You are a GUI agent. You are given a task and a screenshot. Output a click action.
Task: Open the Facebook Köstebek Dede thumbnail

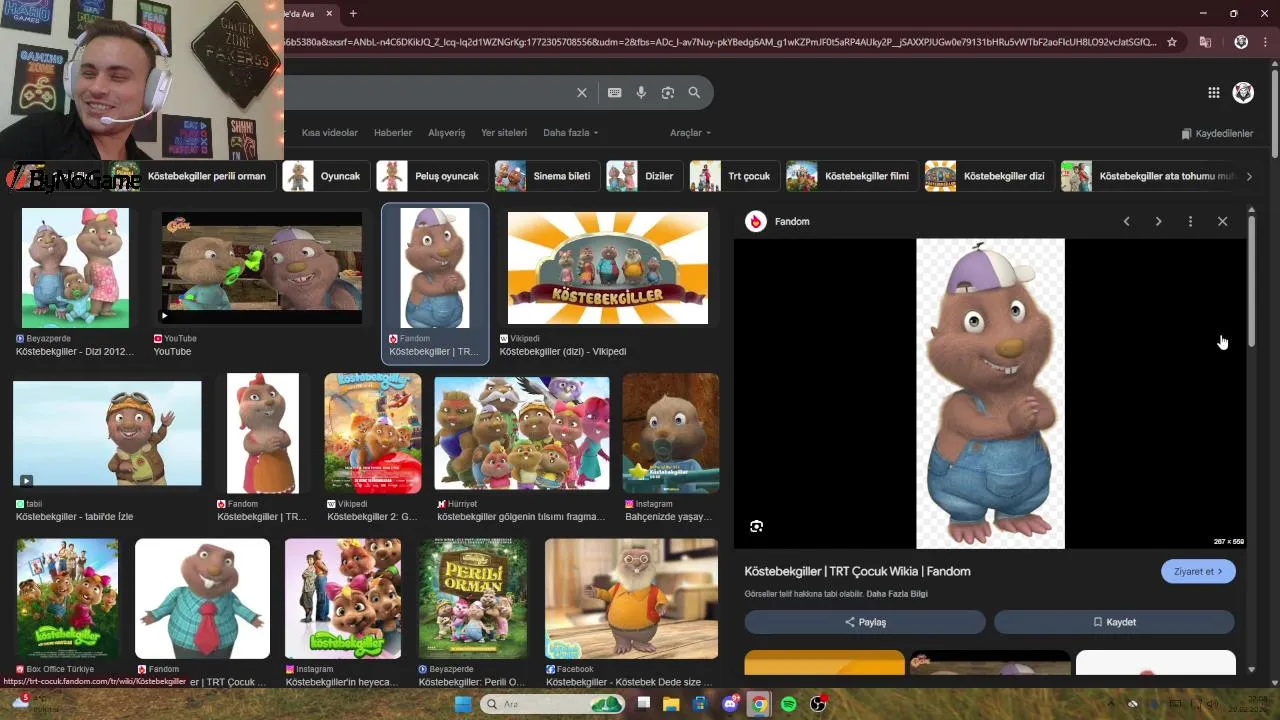point(631,599)
